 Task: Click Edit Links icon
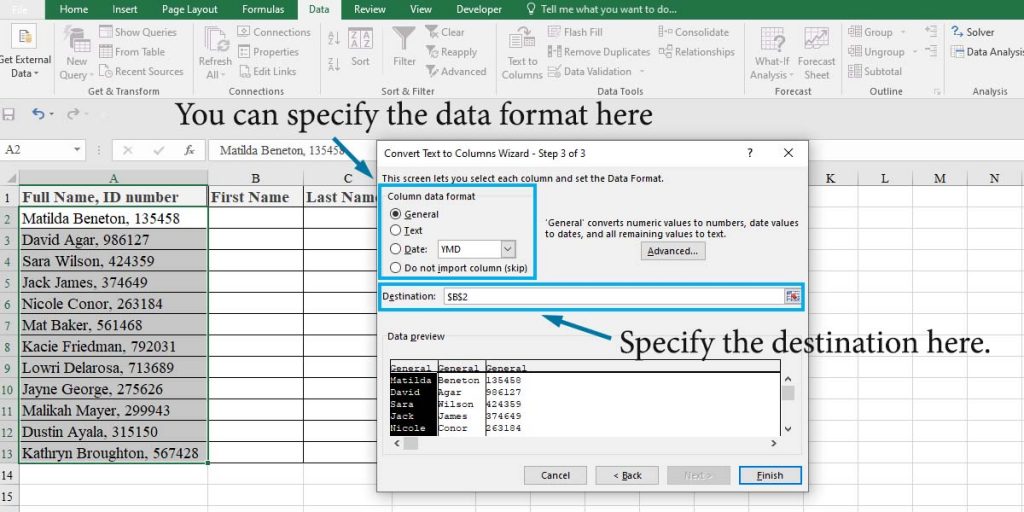(244, 71)
